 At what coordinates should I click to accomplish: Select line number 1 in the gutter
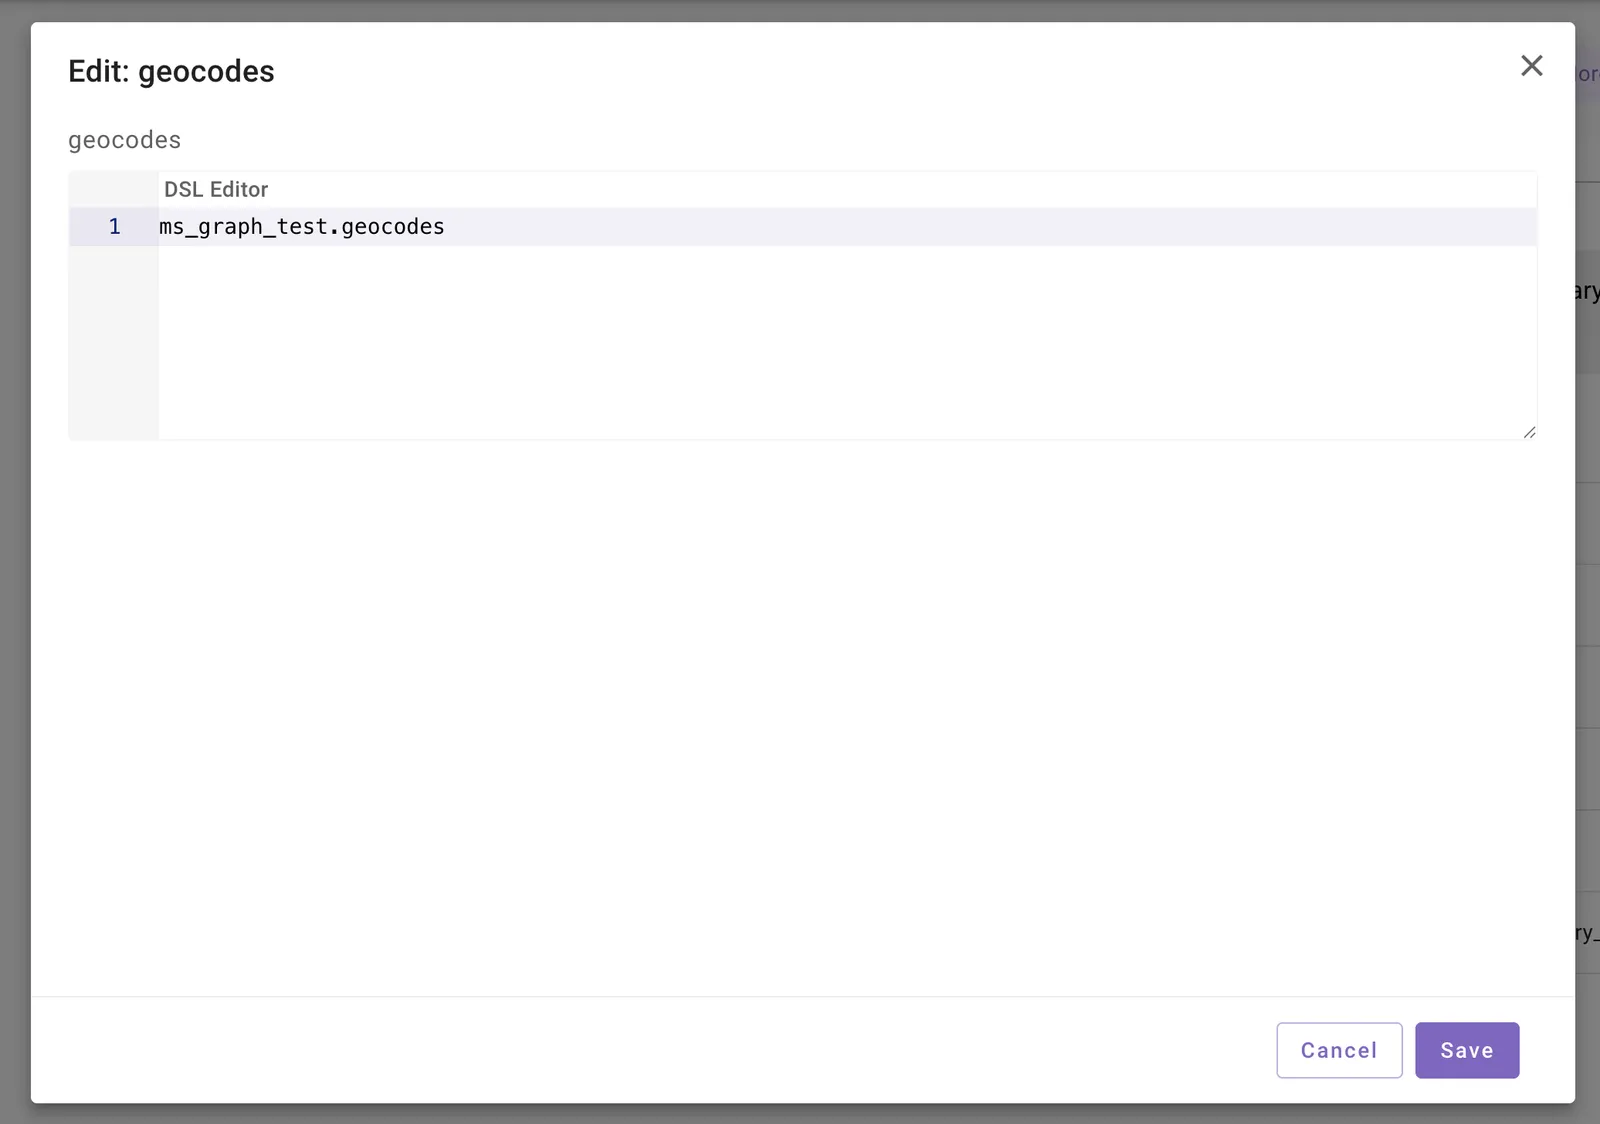click(114, 227)
